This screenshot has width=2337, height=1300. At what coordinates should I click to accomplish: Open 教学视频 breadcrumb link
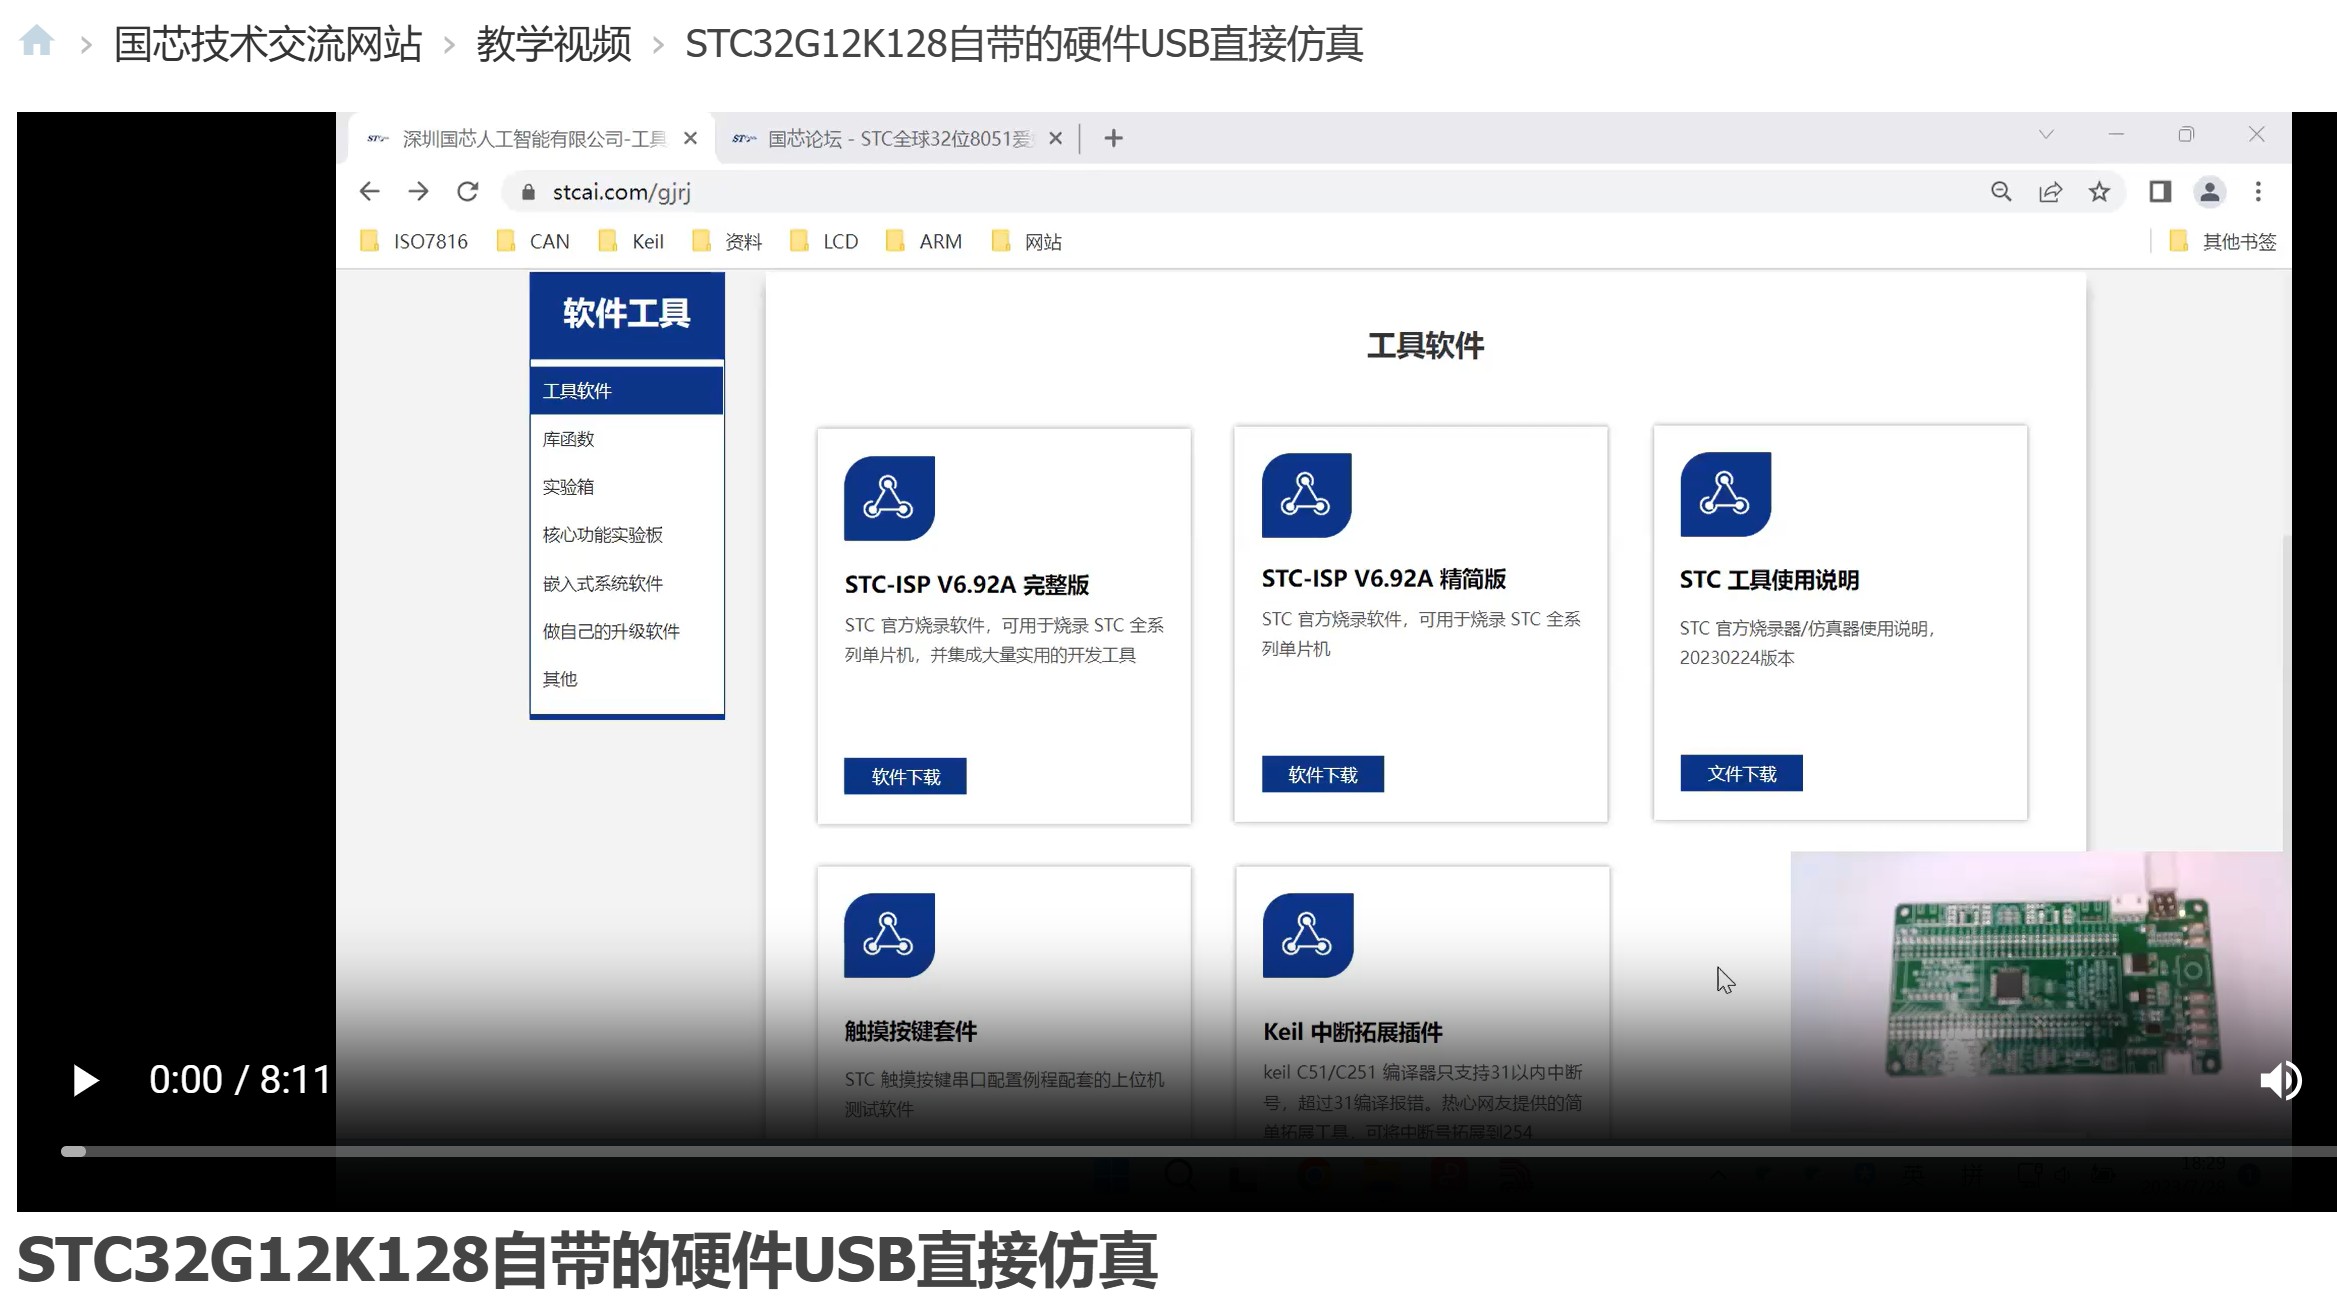[x=553, y=44]
